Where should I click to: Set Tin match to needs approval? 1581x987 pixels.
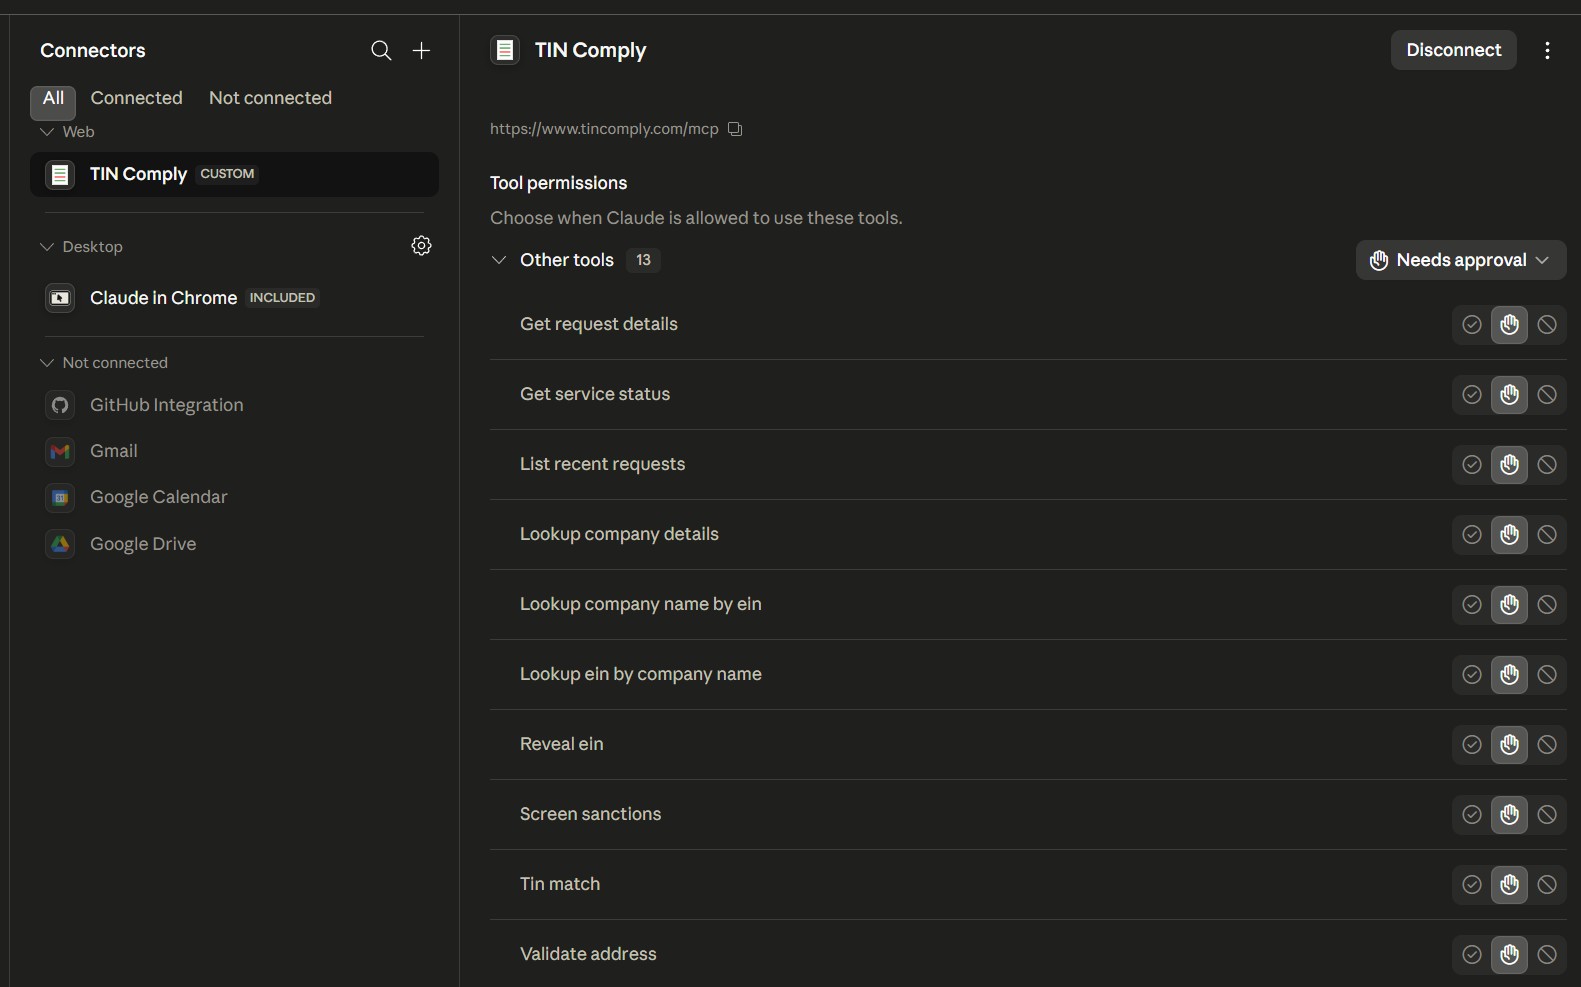pyautogui.click(x=1510, y=884)
